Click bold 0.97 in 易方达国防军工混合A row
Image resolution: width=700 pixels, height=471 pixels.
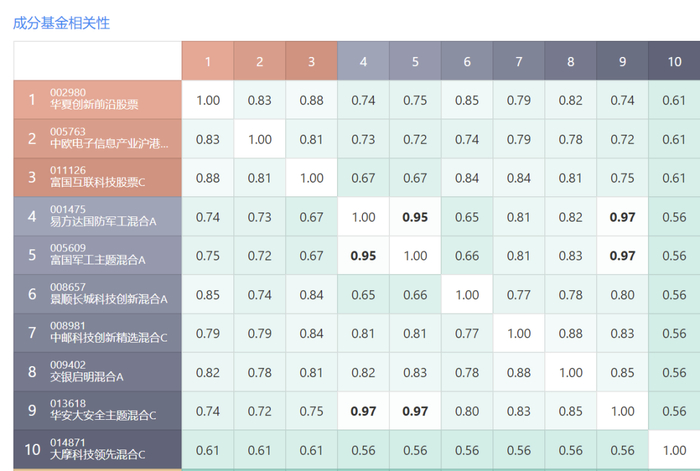pyautogui.click(x=622, y=217)
